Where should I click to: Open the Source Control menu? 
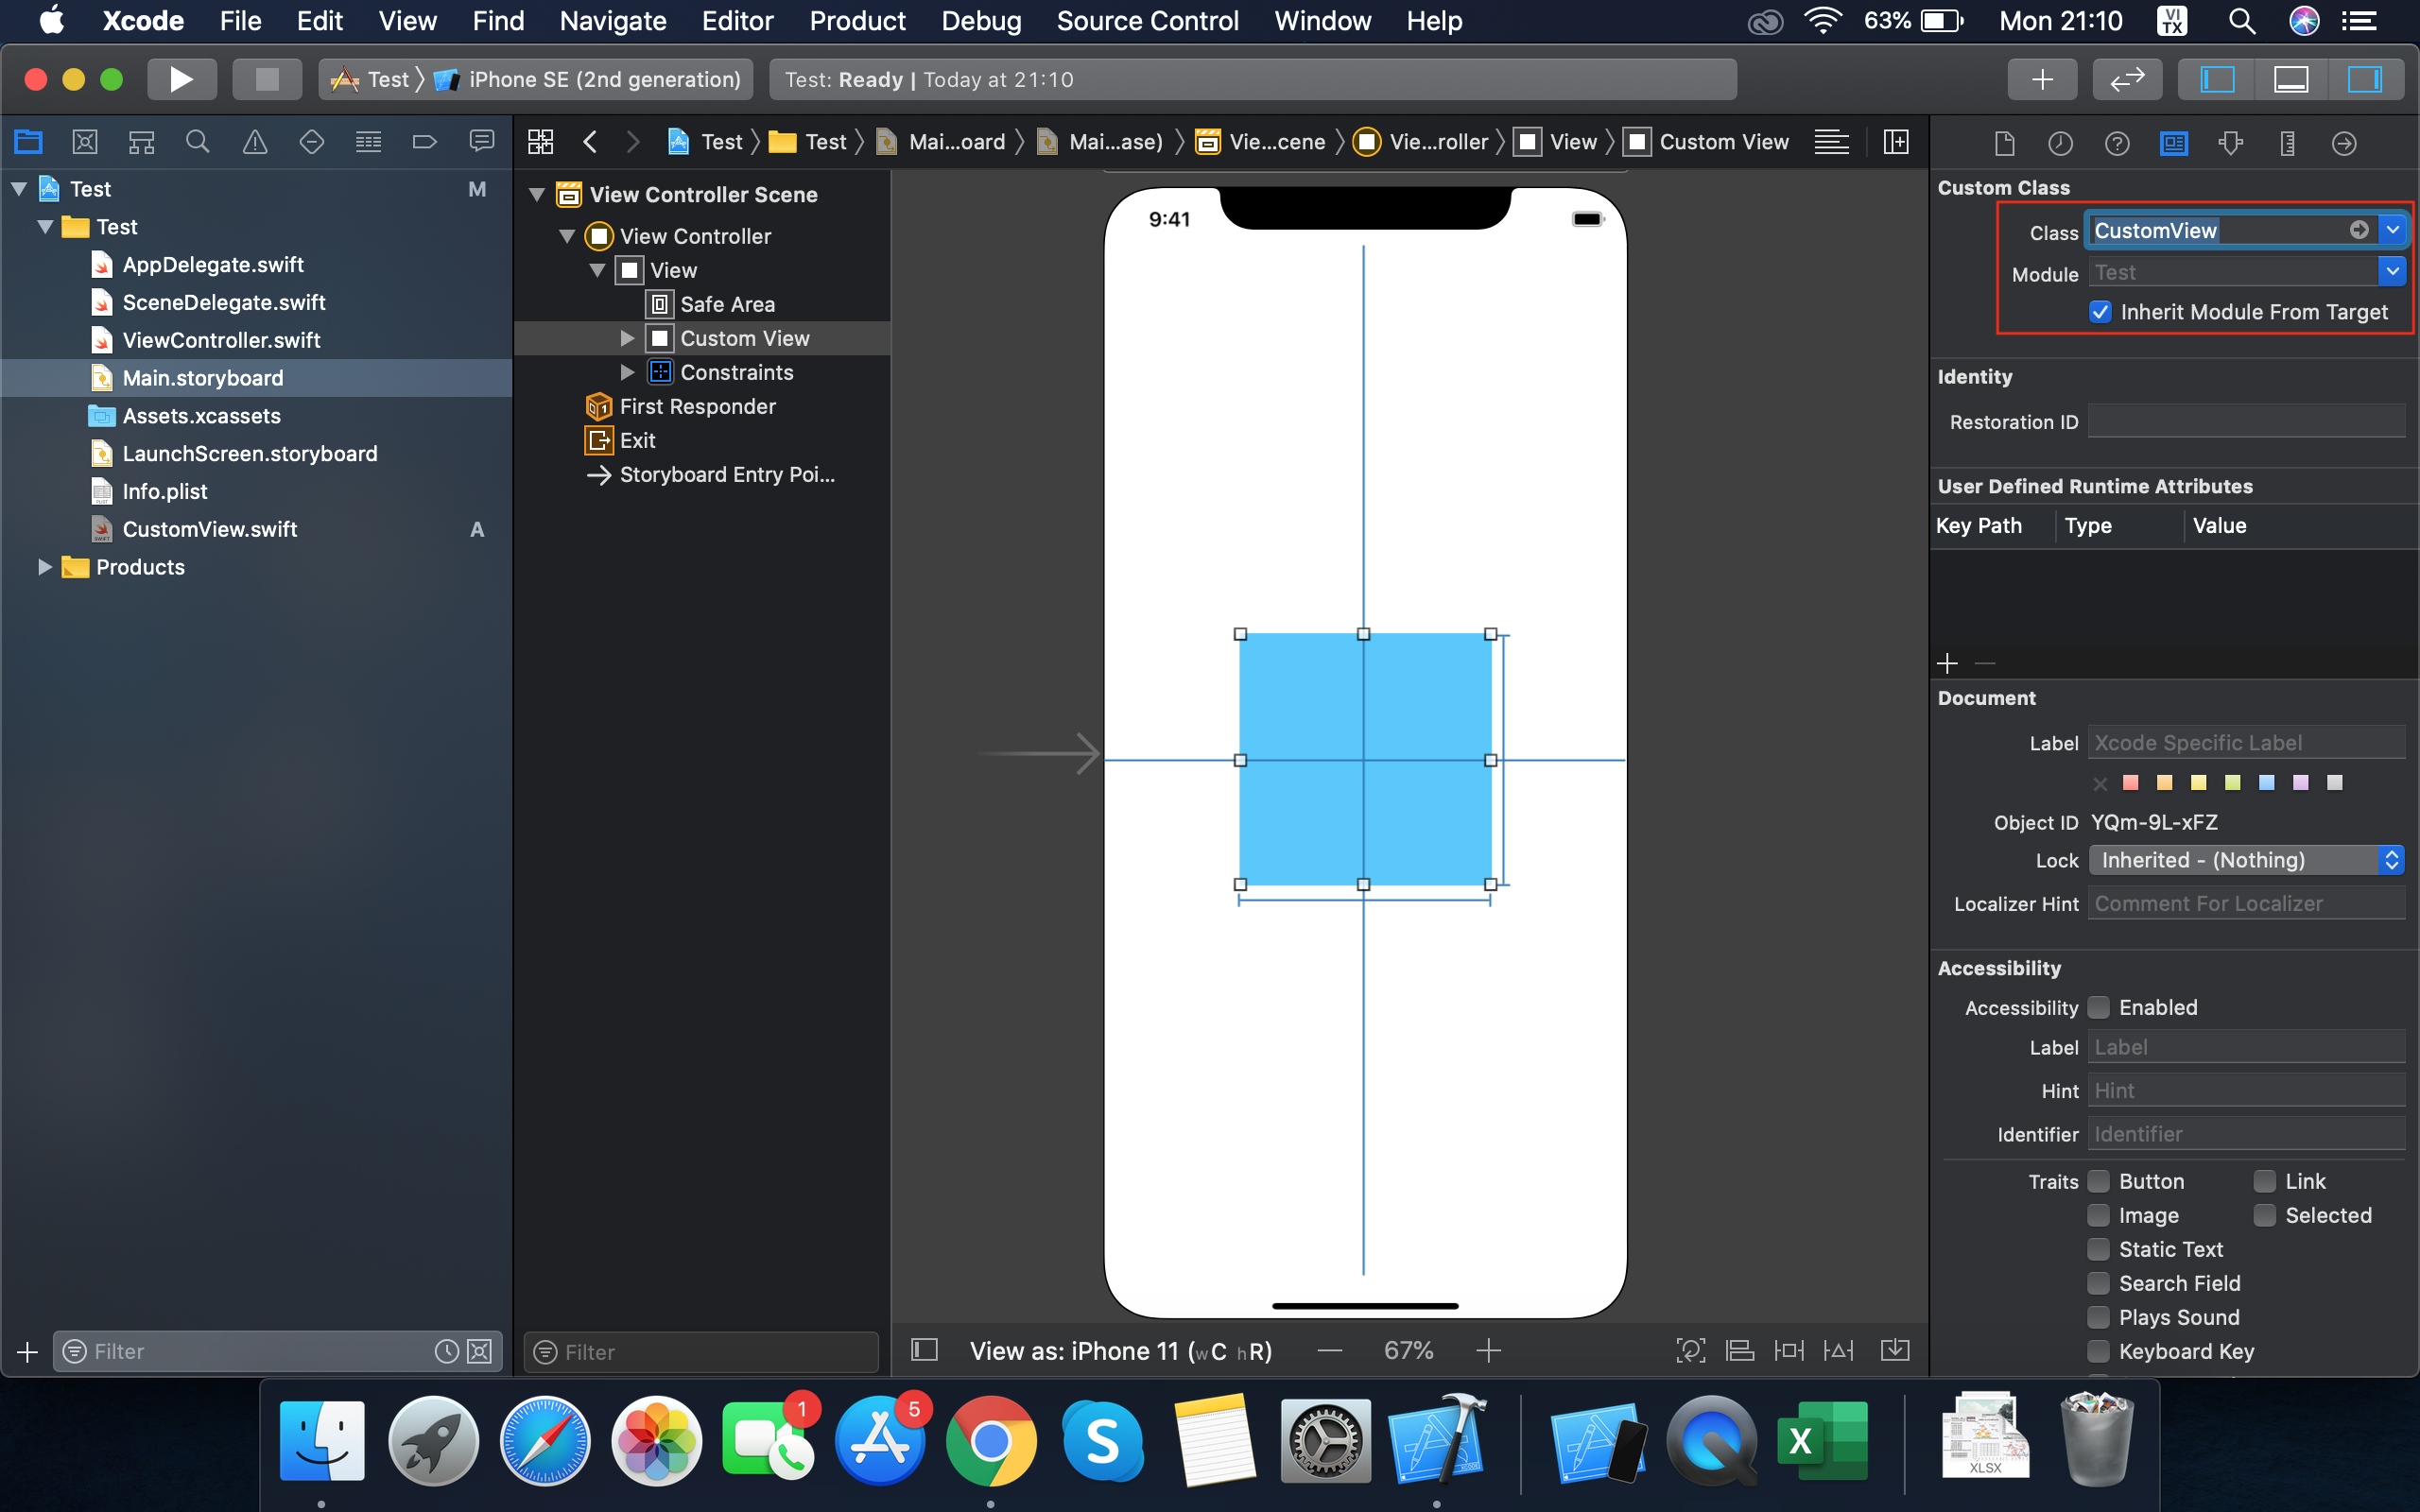tap(1147, 21)
